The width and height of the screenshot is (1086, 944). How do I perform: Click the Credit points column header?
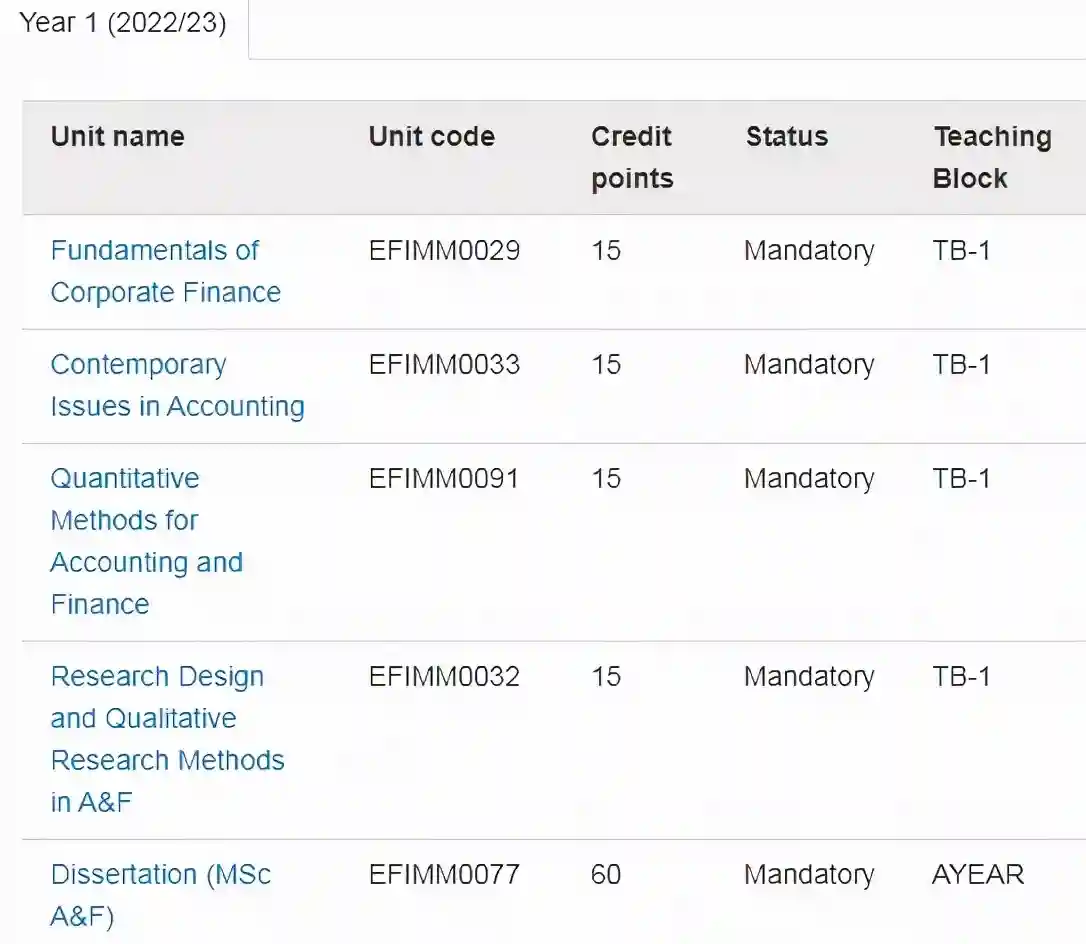(x=632, y=157)
